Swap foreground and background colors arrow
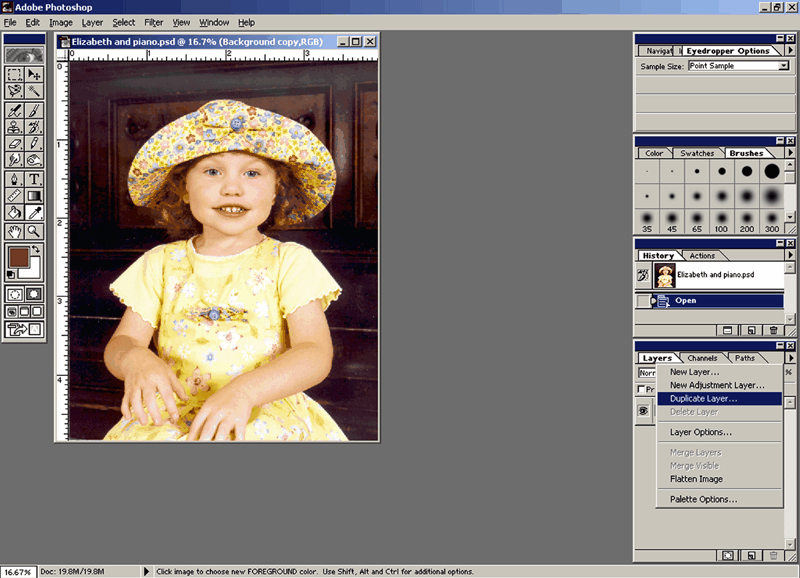This screenshot has height=578, width=800. pyautogui.click(x=38, y=249)
